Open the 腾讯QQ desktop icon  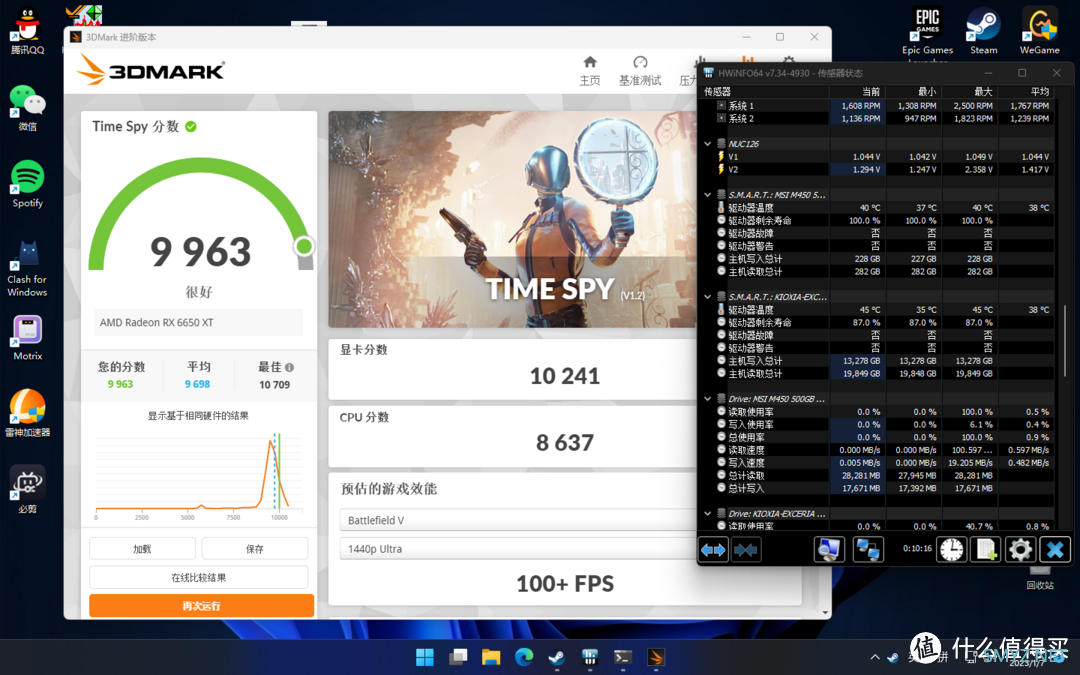(28, 31)
